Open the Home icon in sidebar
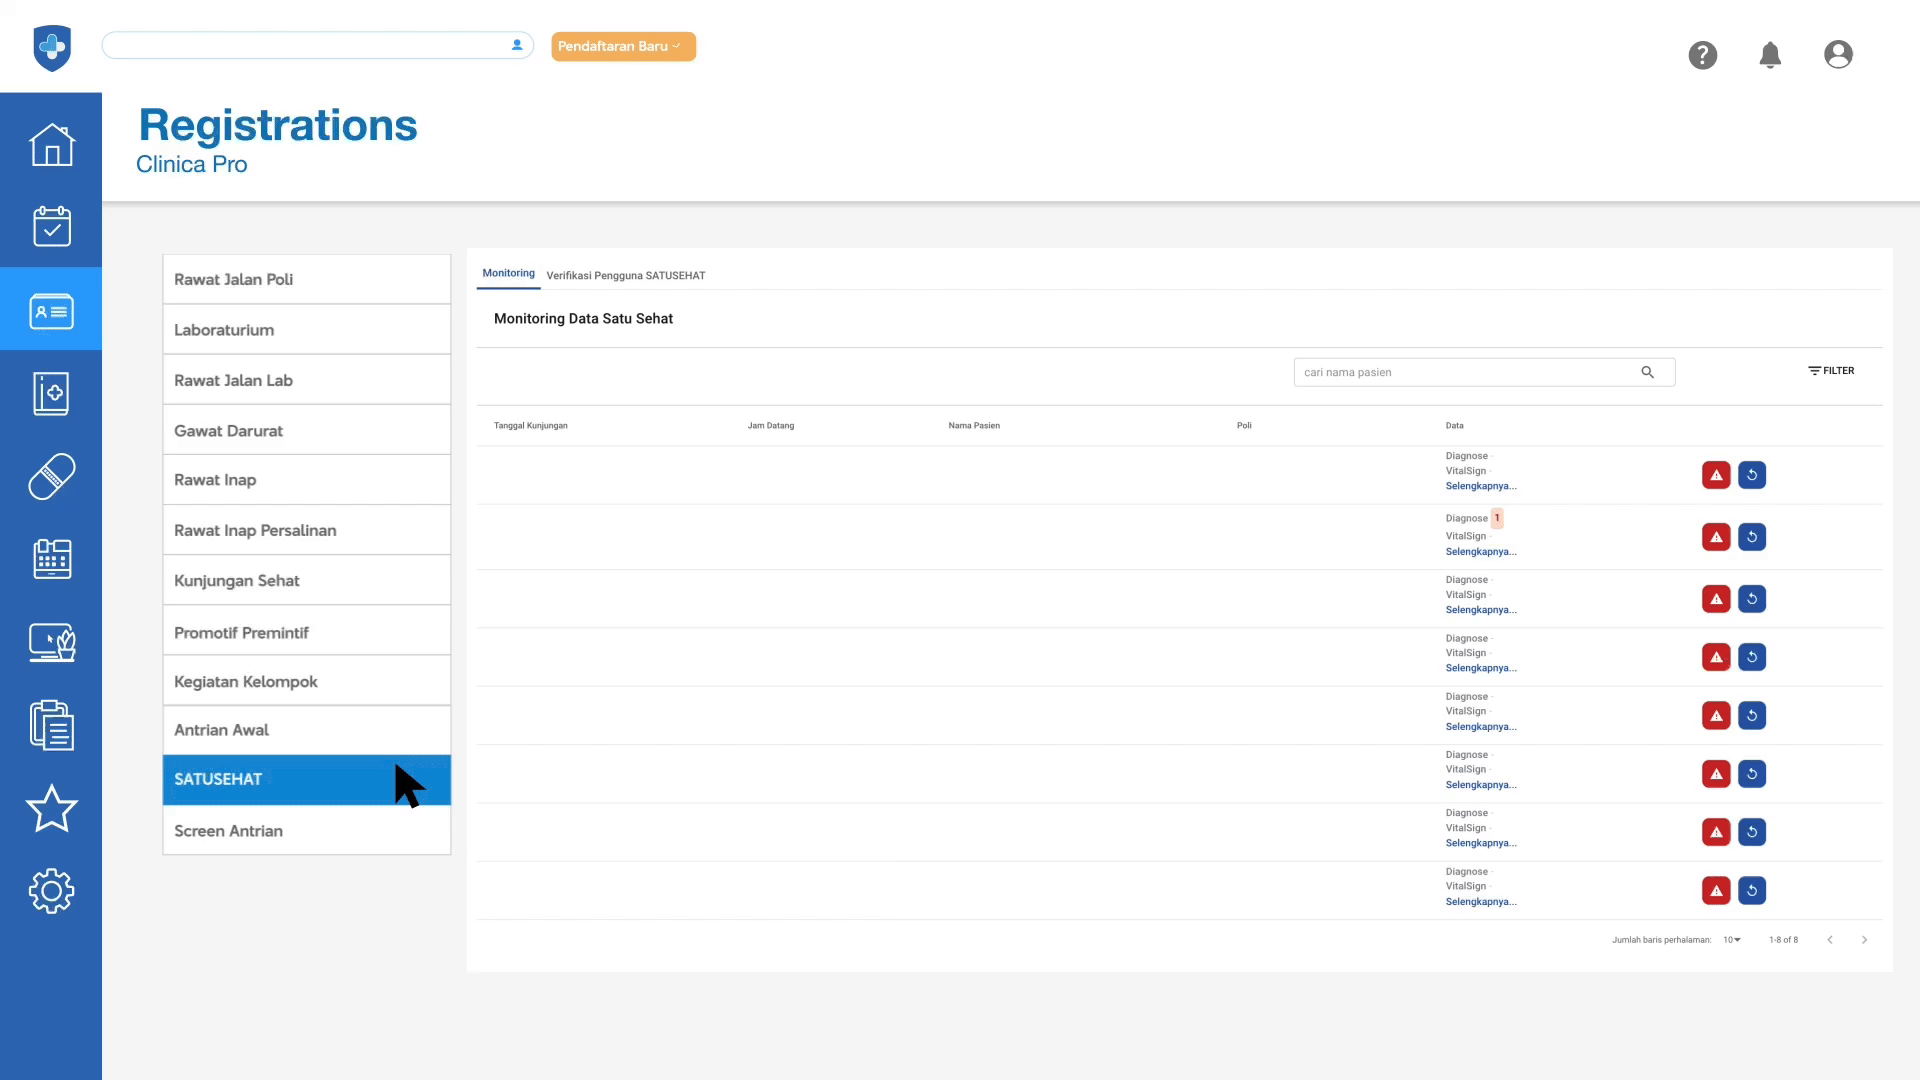 [x=51, y=145]
